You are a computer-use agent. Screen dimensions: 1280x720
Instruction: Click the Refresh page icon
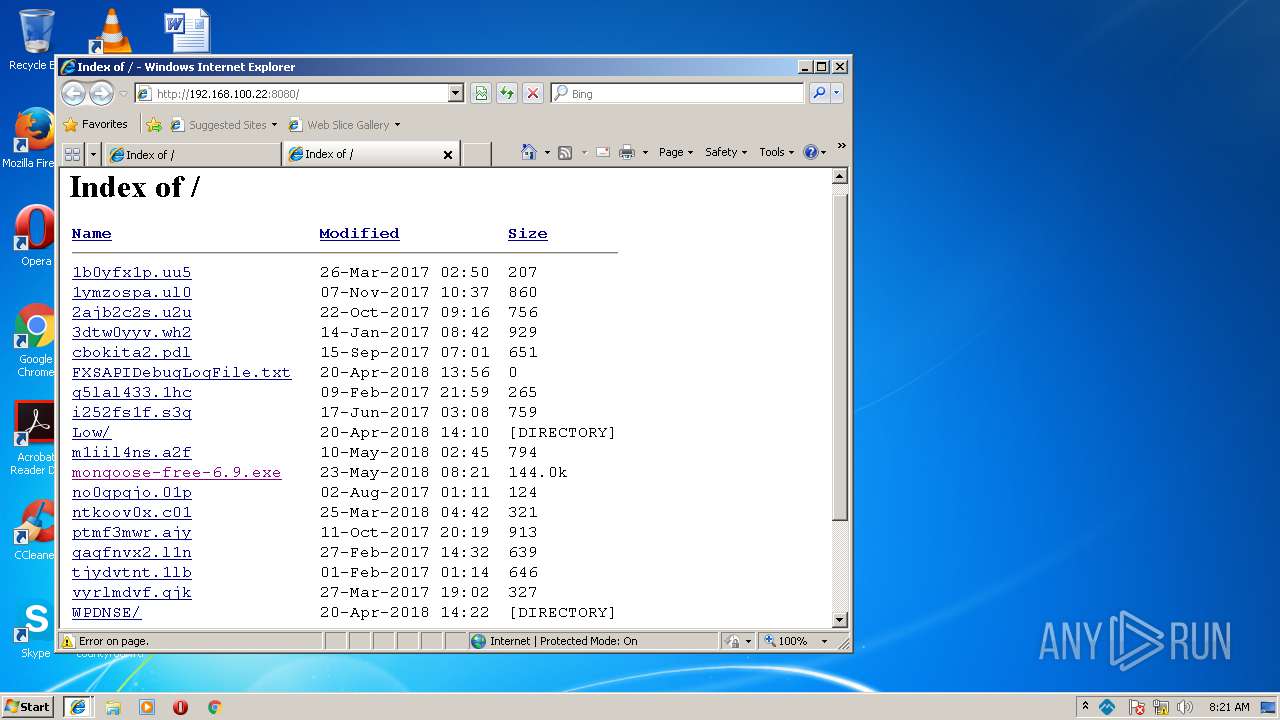pyautogui.click(x=507, y=93)
